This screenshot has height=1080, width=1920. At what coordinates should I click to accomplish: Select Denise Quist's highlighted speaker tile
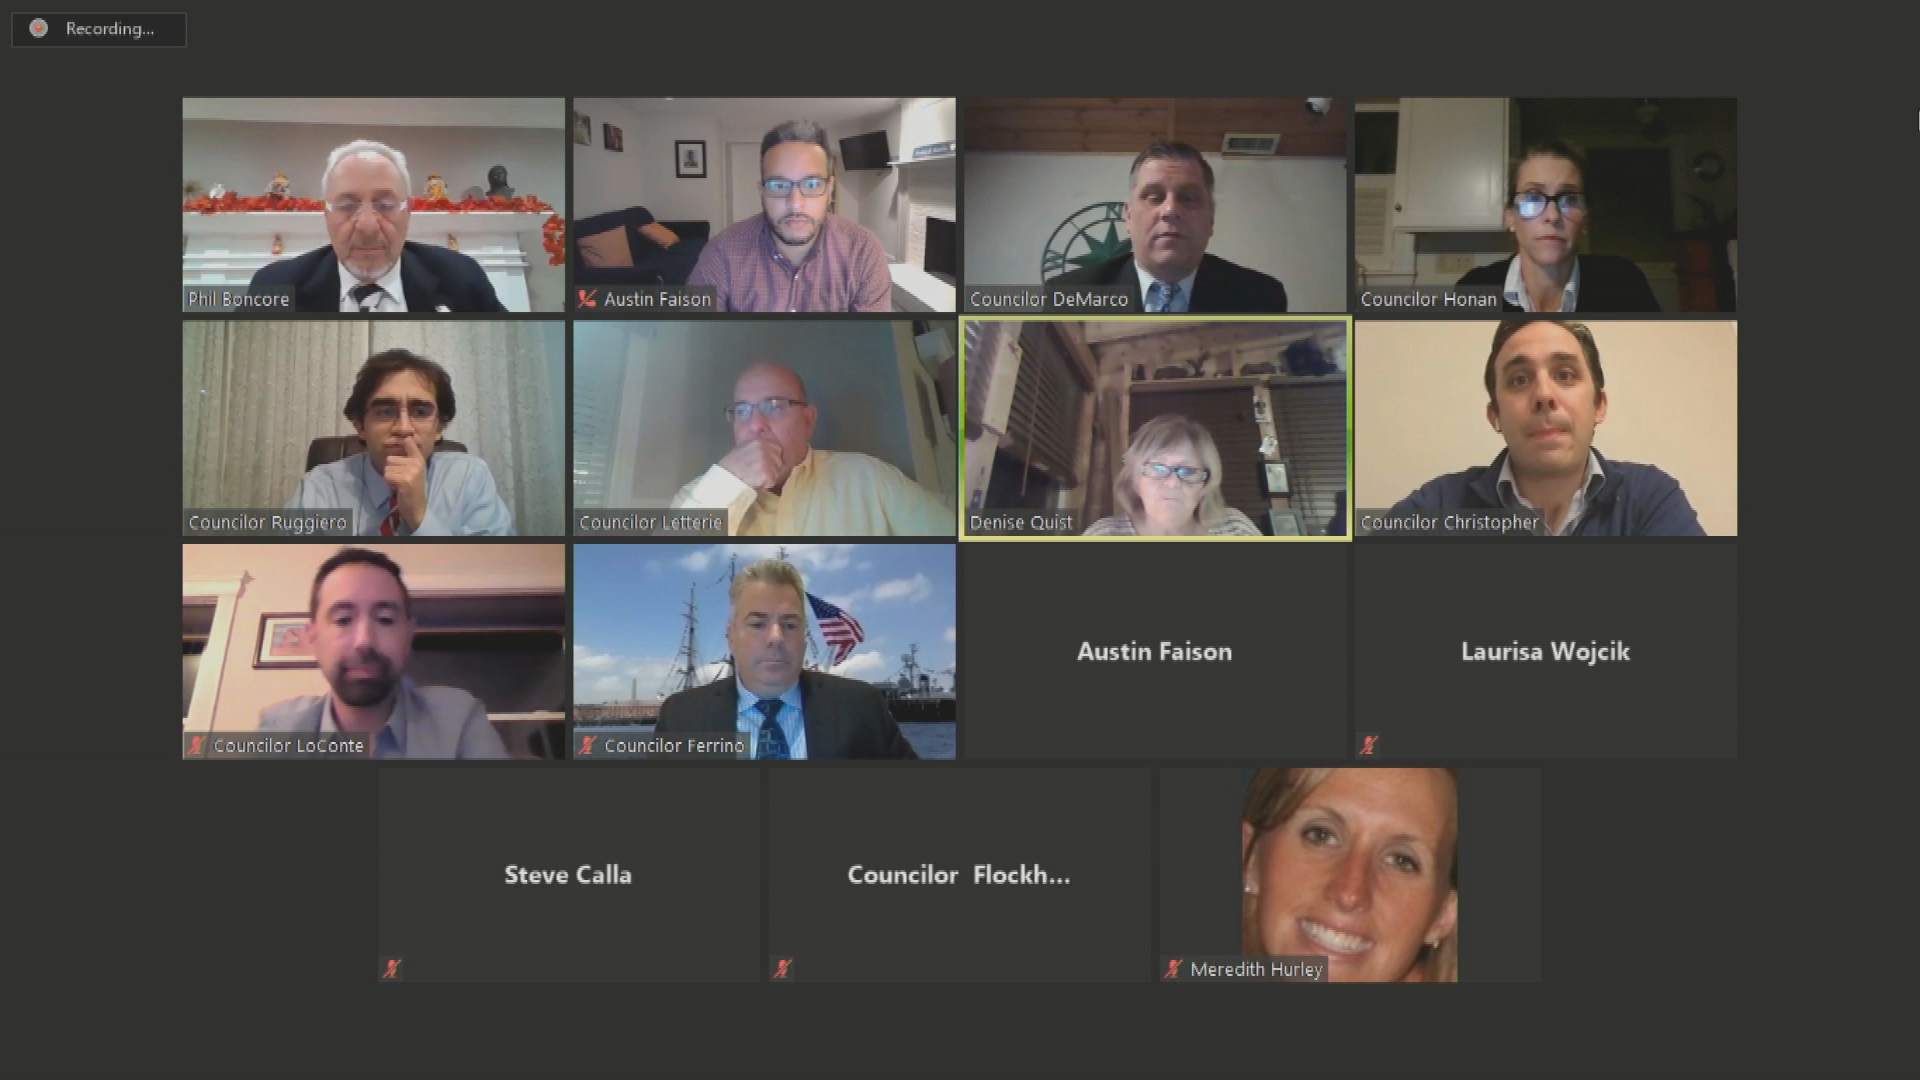click(x=1155, y=428)
